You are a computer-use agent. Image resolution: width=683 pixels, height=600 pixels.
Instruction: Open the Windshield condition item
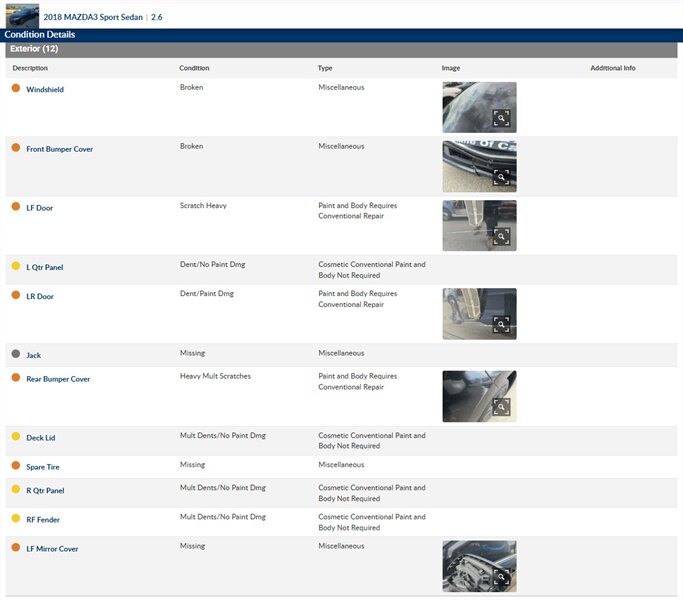45,90
